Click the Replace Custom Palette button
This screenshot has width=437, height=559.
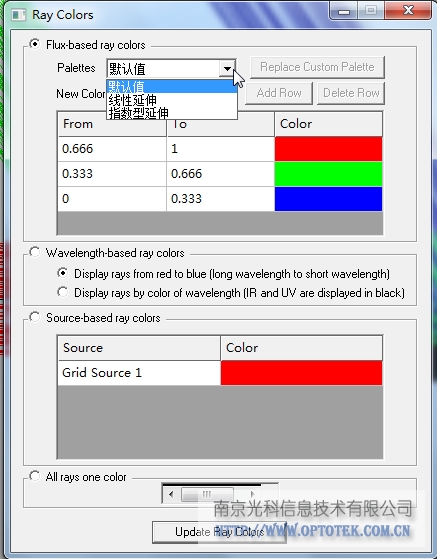pos(317,67)
